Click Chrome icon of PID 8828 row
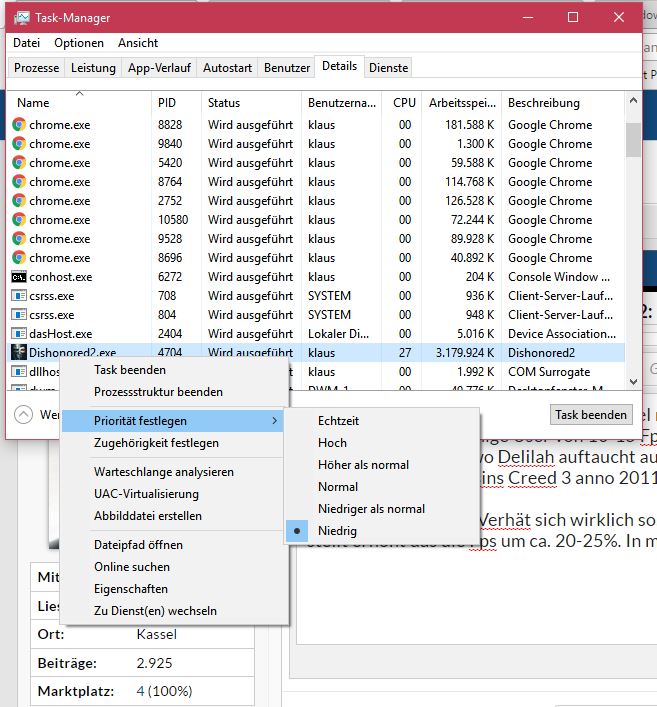The height and width of the screenshot is (707, 657). 19,124
